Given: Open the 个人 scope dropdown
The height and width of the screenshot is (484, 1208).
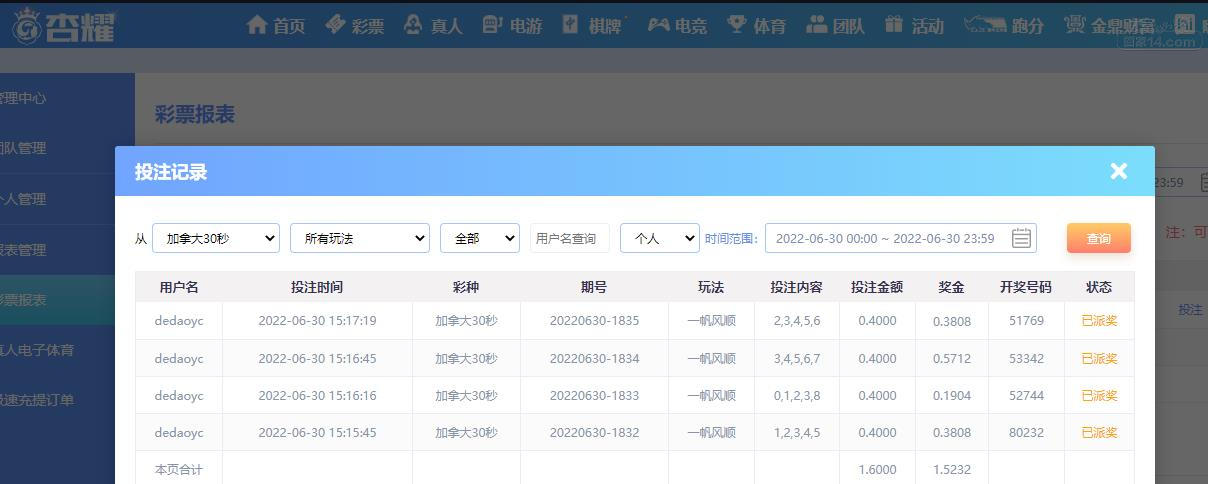Looking at the screenshot, I should (x=660, y=238).
